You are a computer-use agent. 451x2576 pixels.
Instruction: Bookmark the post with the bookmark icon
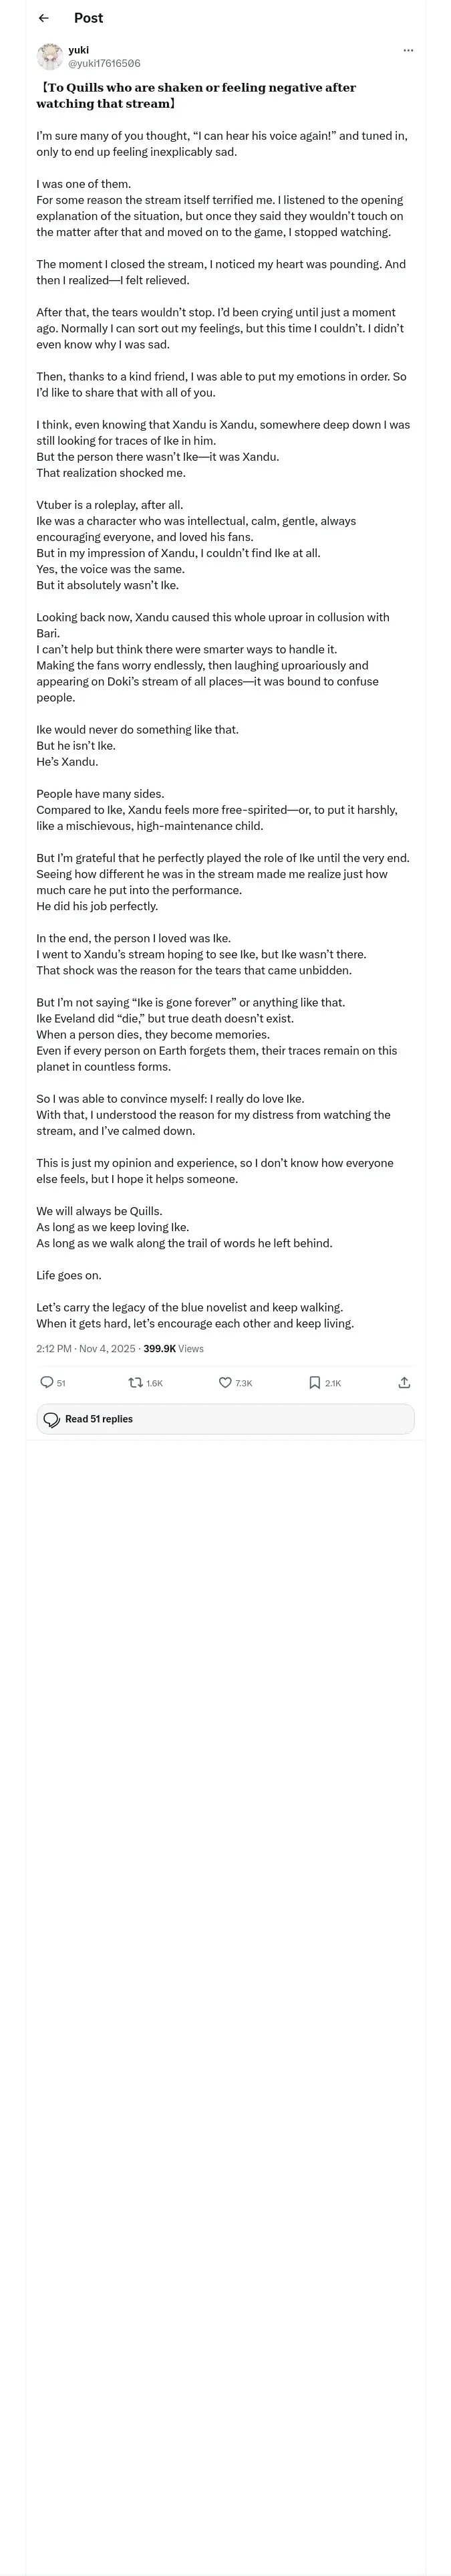point(314,1382)
